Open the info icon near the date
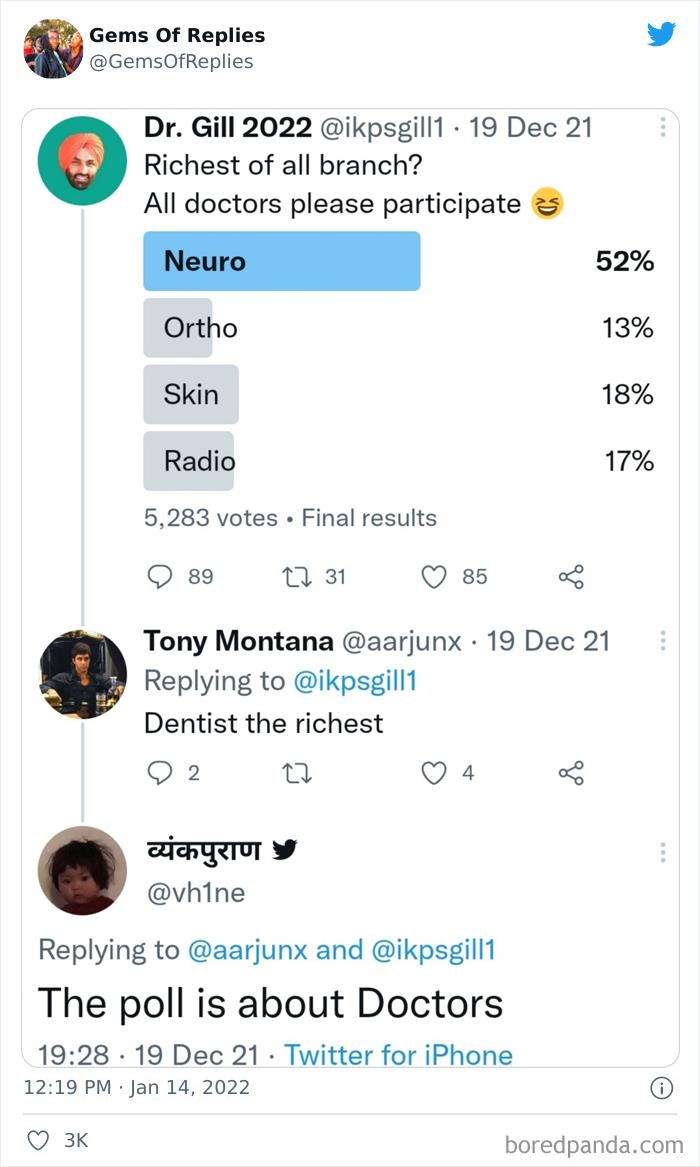The height and width of the screenshot is (1167, 700). [661, 1089]
